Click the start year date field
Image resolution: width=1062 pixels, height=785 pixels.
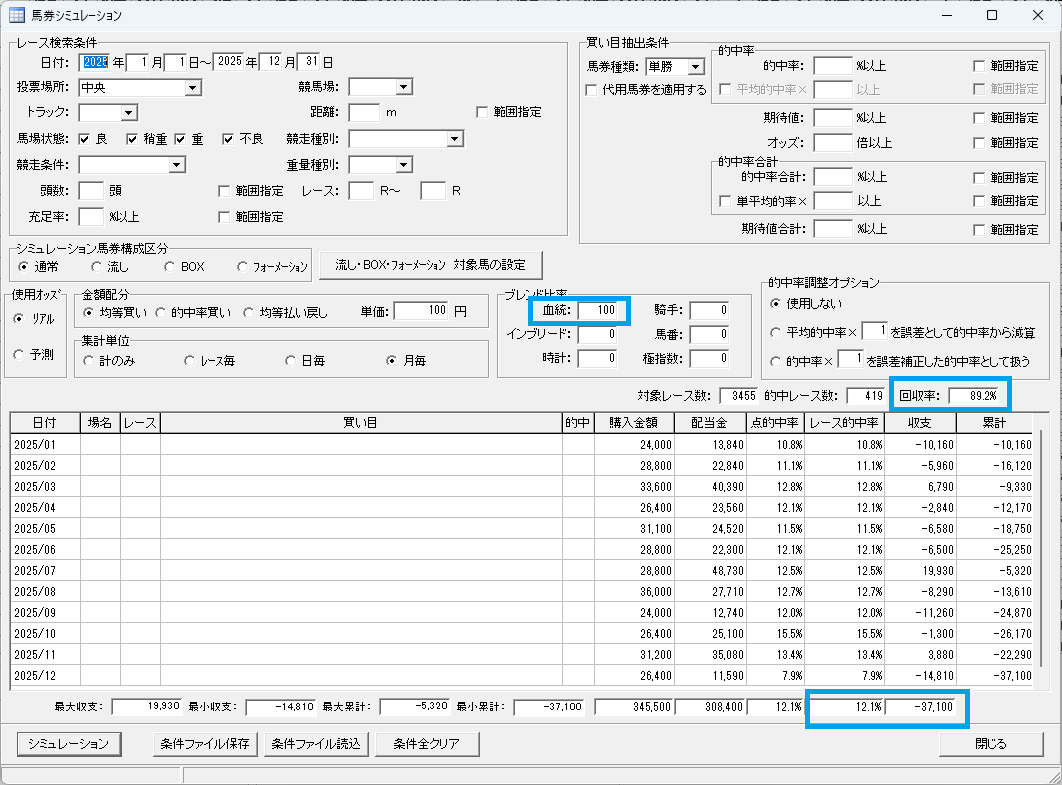[95, 62]
